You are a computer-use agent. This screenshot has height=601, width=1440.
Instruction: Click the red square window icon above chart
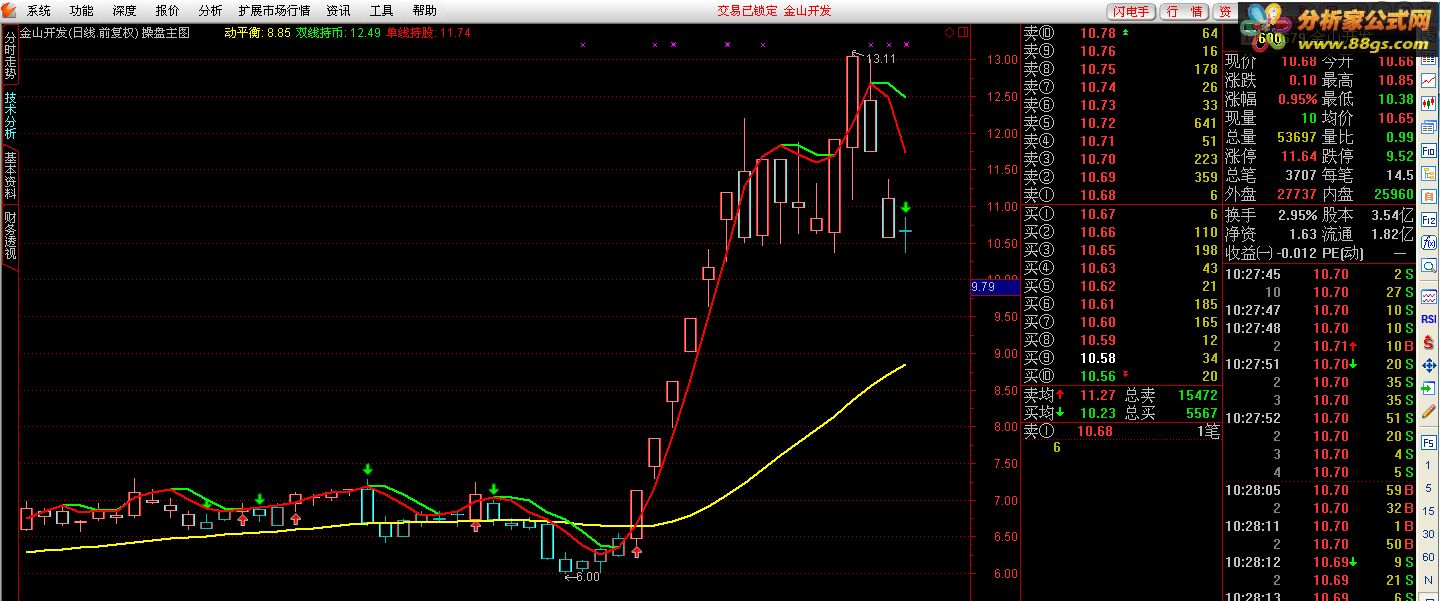click(x=962, y=32)
